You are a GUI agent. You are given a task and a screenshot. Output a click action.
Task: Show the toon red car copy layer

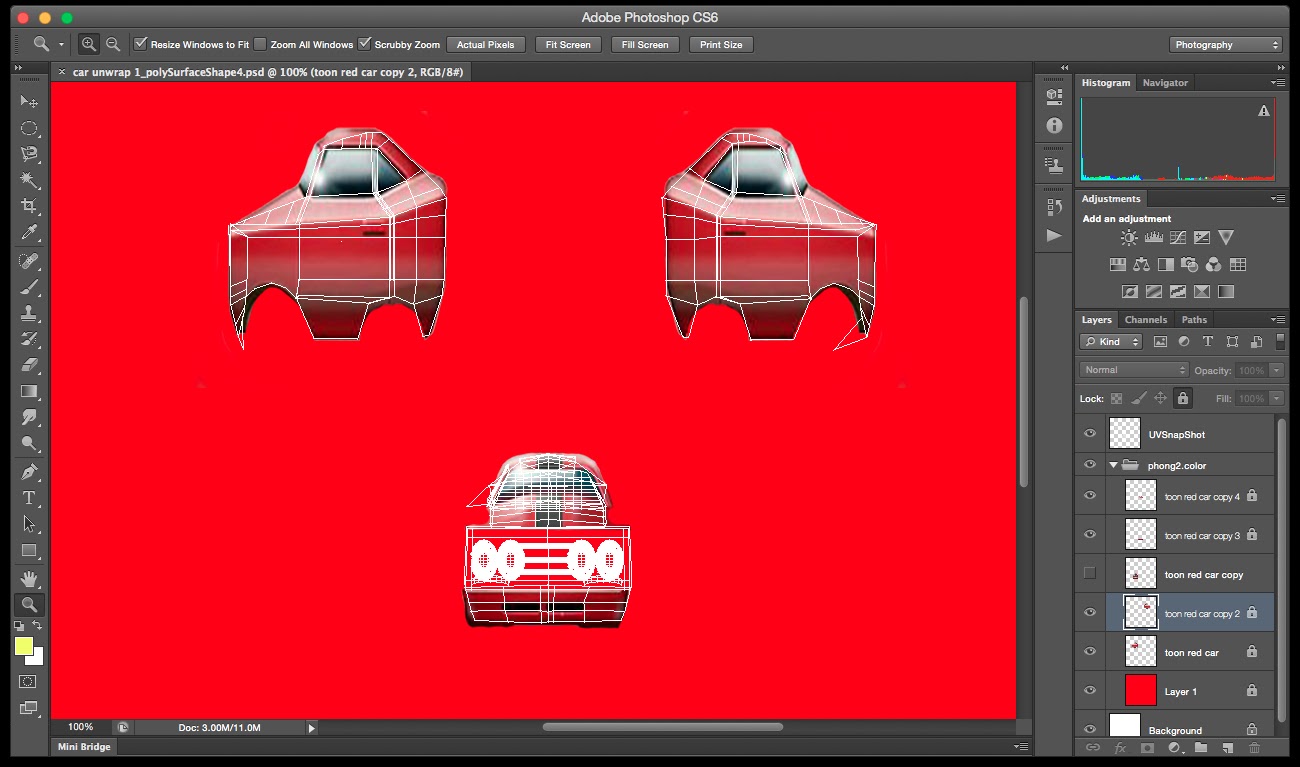tap(1090, 573)
